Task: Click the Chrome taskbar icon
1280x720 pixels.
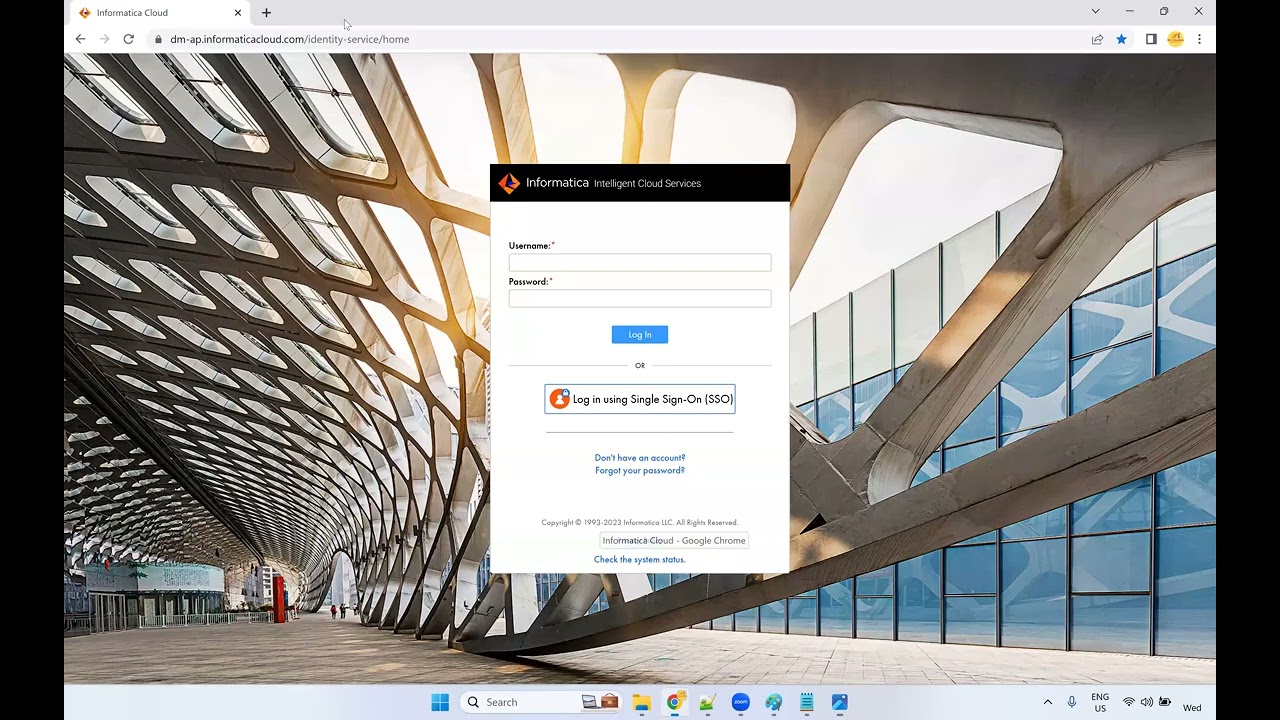Action: click(674, 702)
